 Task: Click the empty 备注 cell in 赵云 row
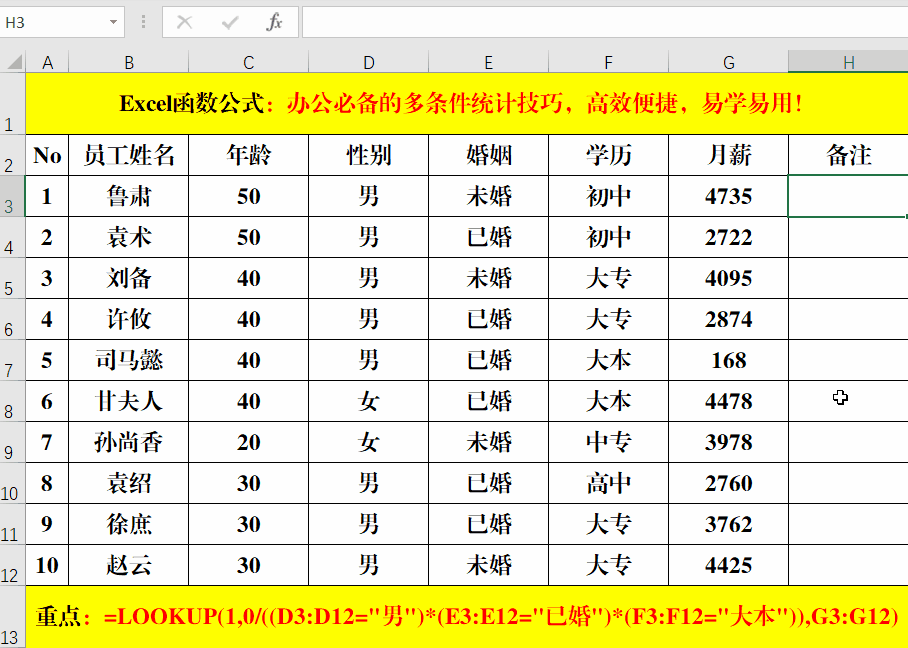pyautogui.click(x=848, y=565)
